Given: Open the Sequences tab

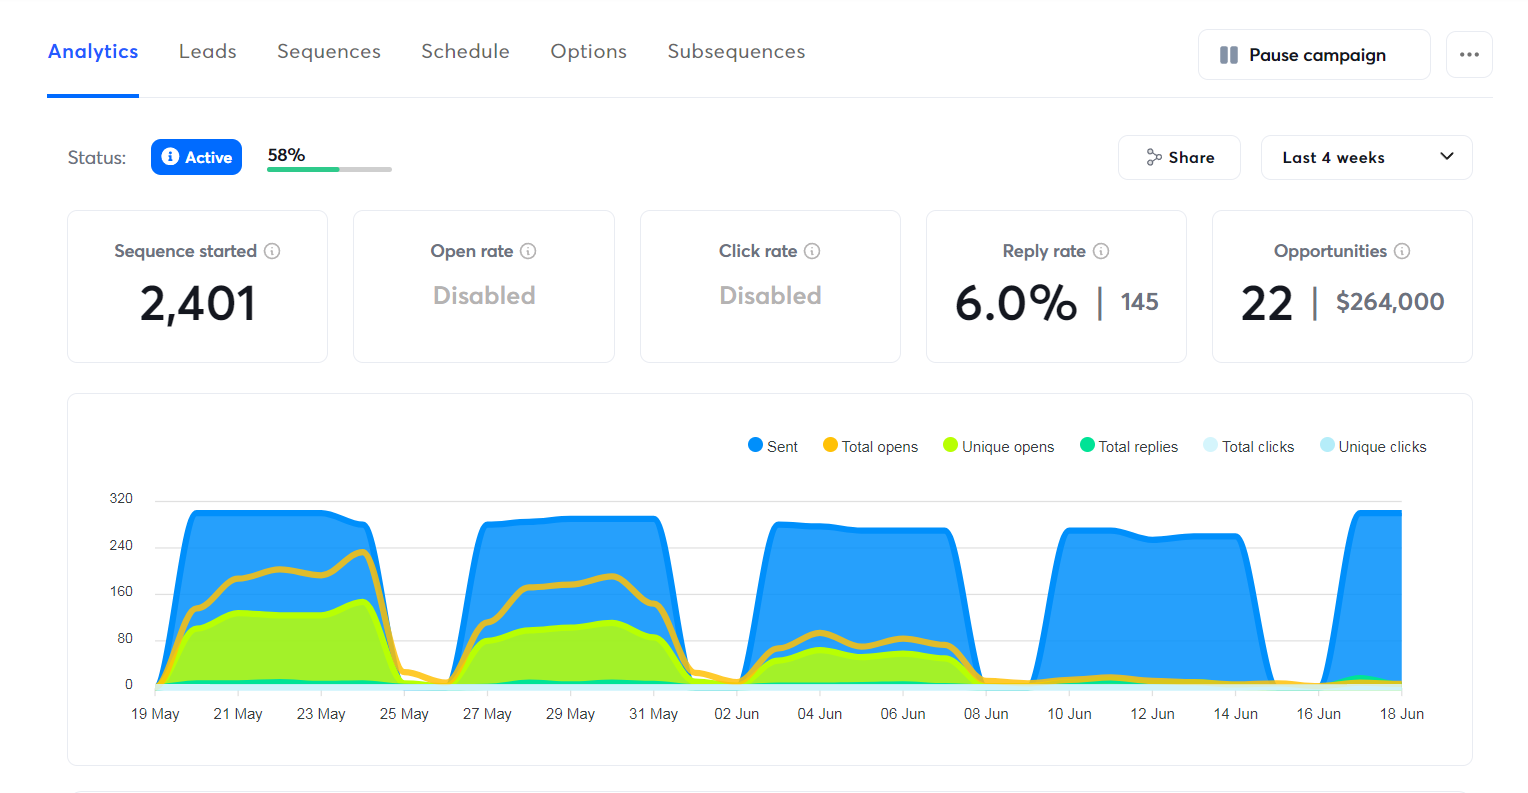Looking at the screenshot, I should point(328,51).
